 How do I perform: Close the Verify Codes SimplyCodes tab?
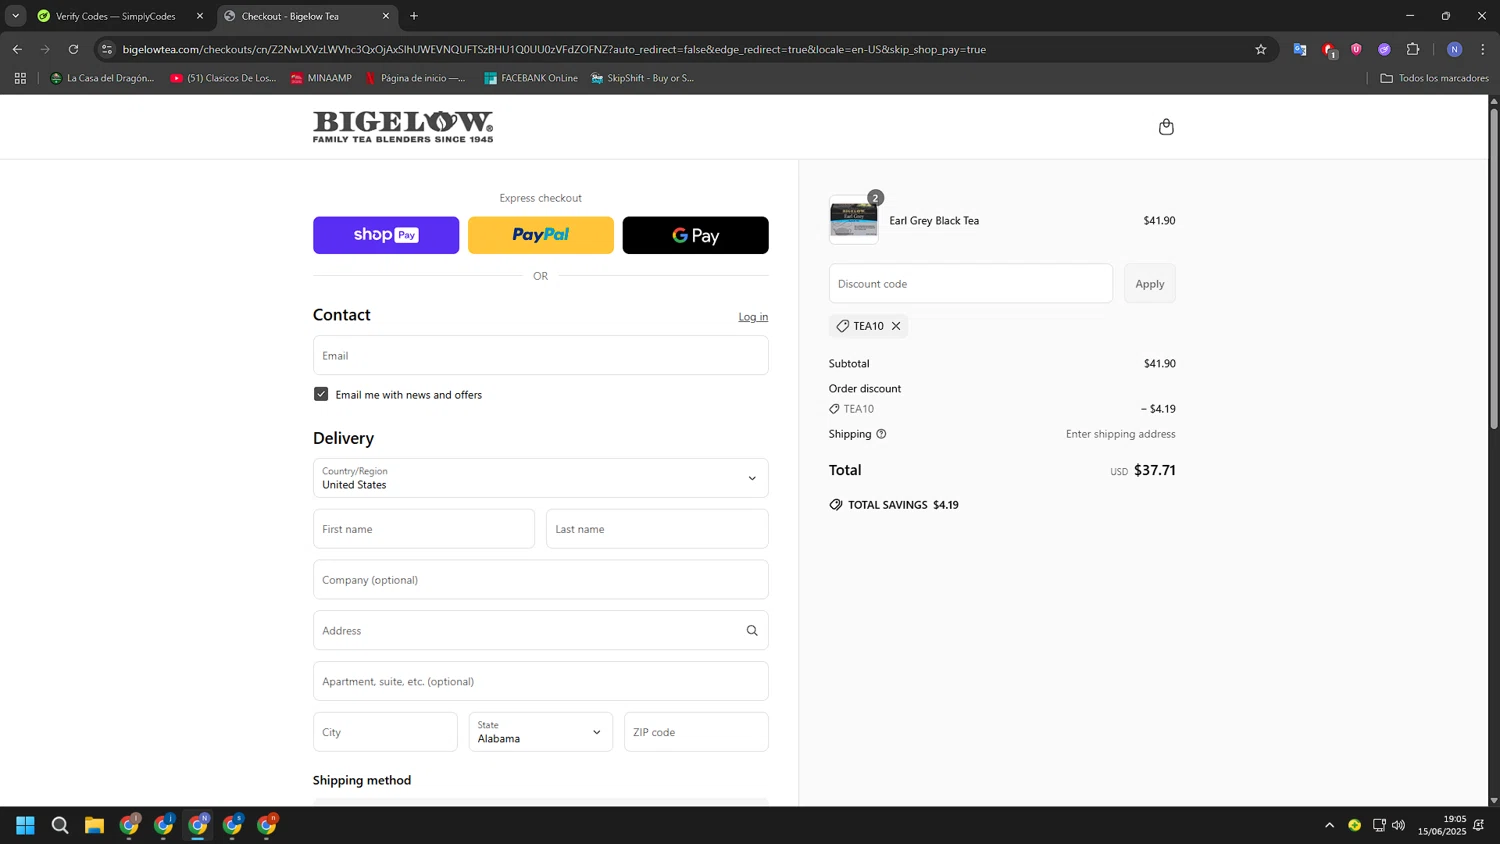[x=200, y=16]
